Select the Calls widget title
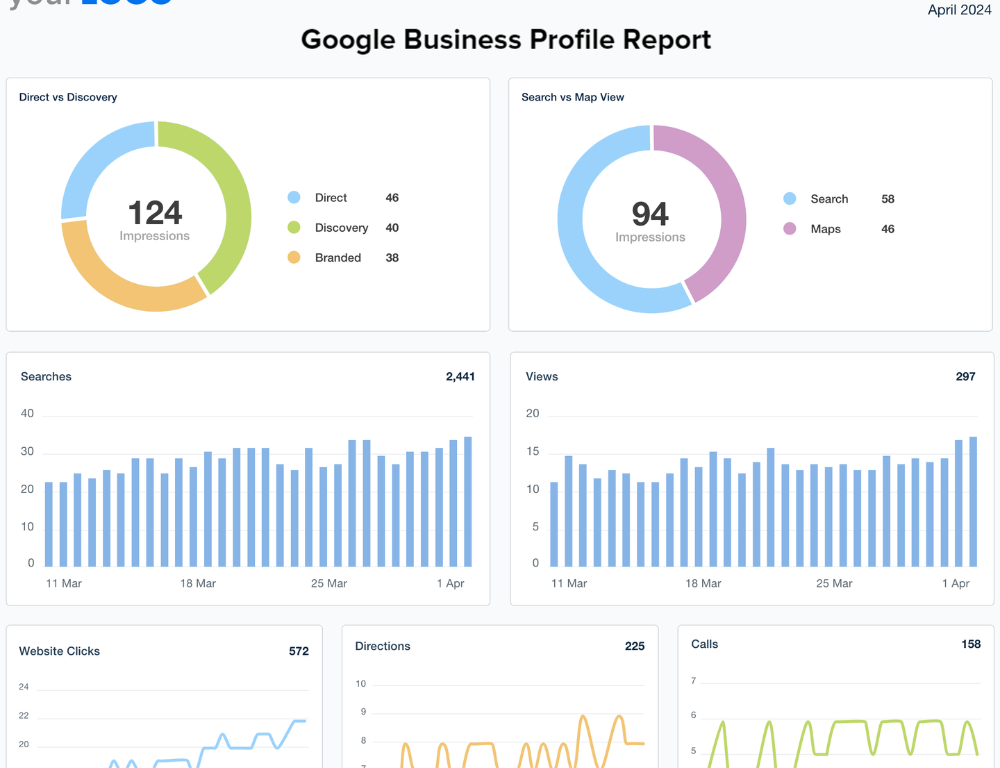The height and width of the screenshot is (768, 1000). point(704,644)
